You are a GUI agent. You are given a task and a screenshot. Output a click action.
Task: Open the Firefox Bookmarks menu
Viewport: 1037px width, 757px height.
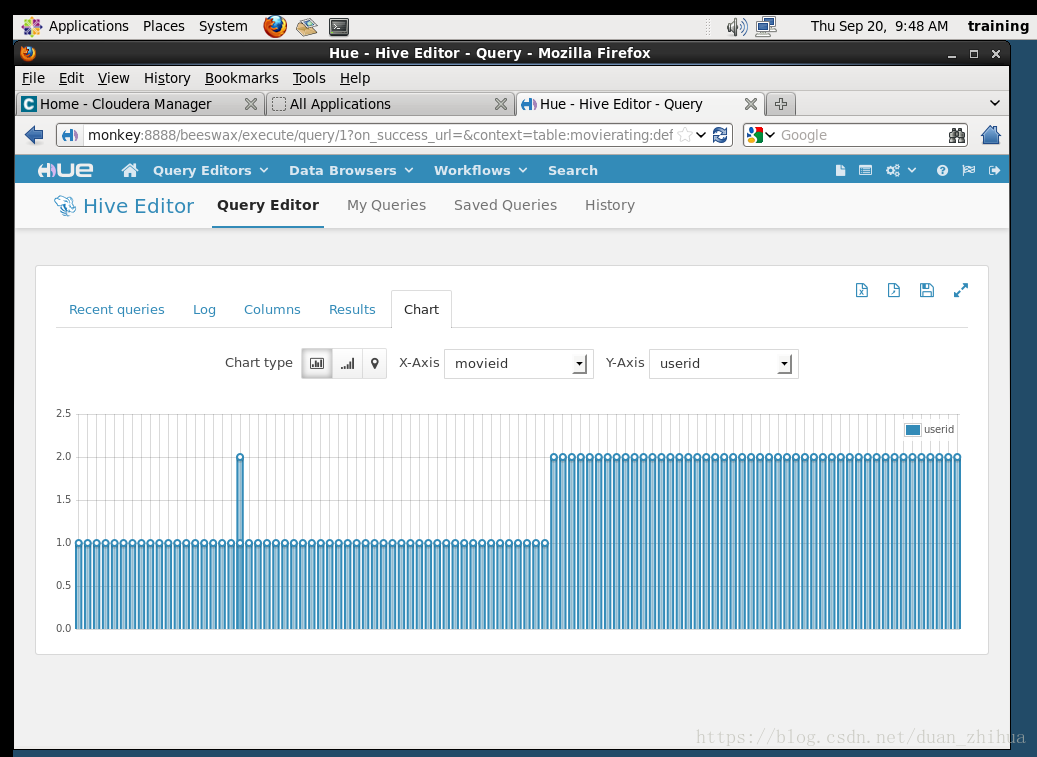(x=241, y=78)
